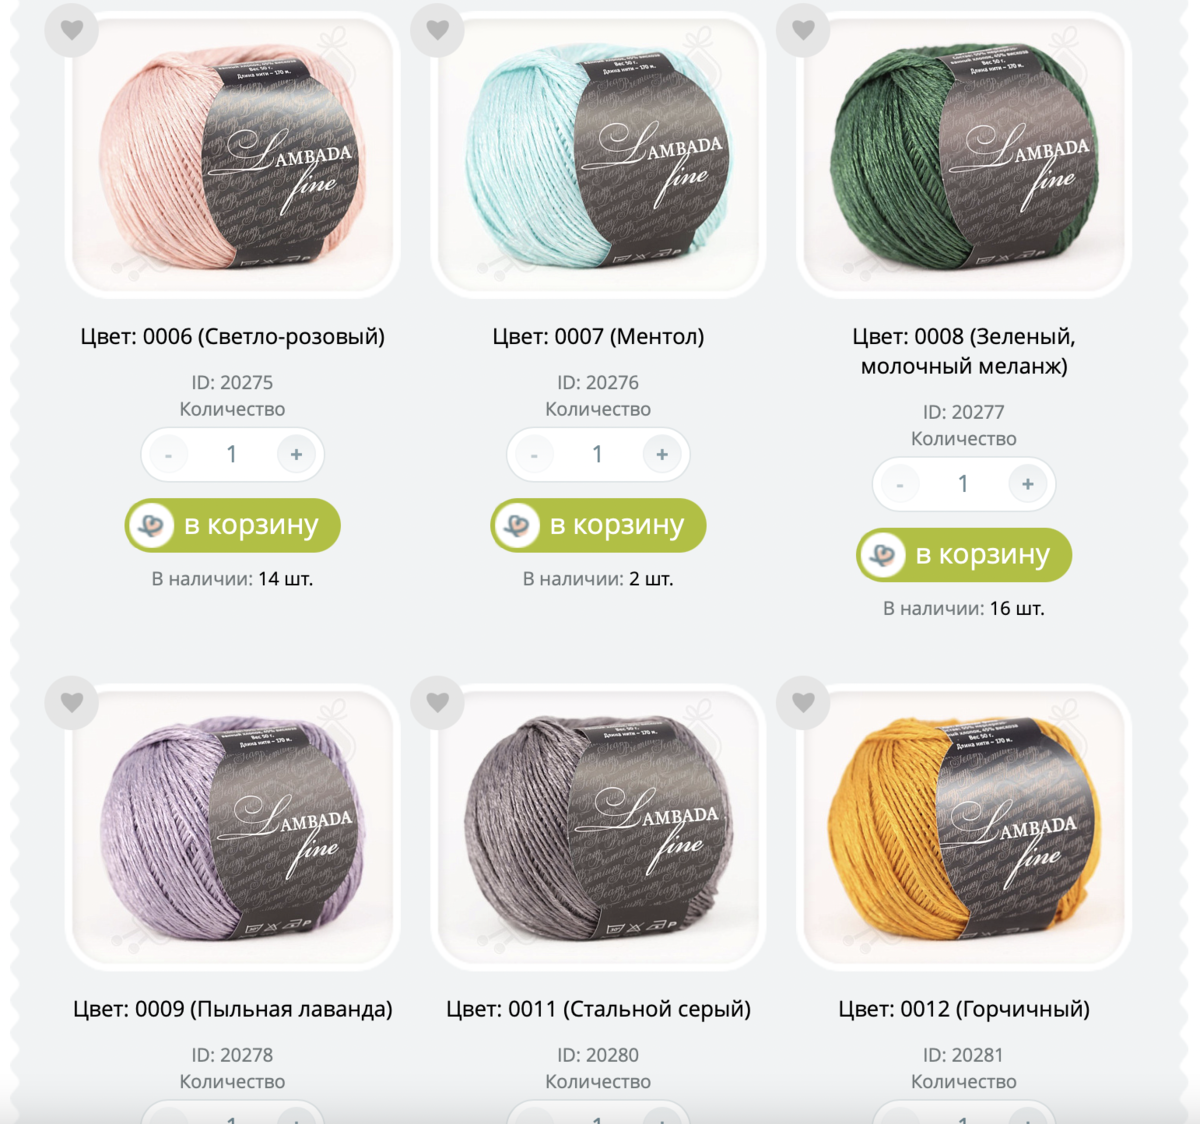Click plus for green 0008 yarn quantity

coord(1027,484)
